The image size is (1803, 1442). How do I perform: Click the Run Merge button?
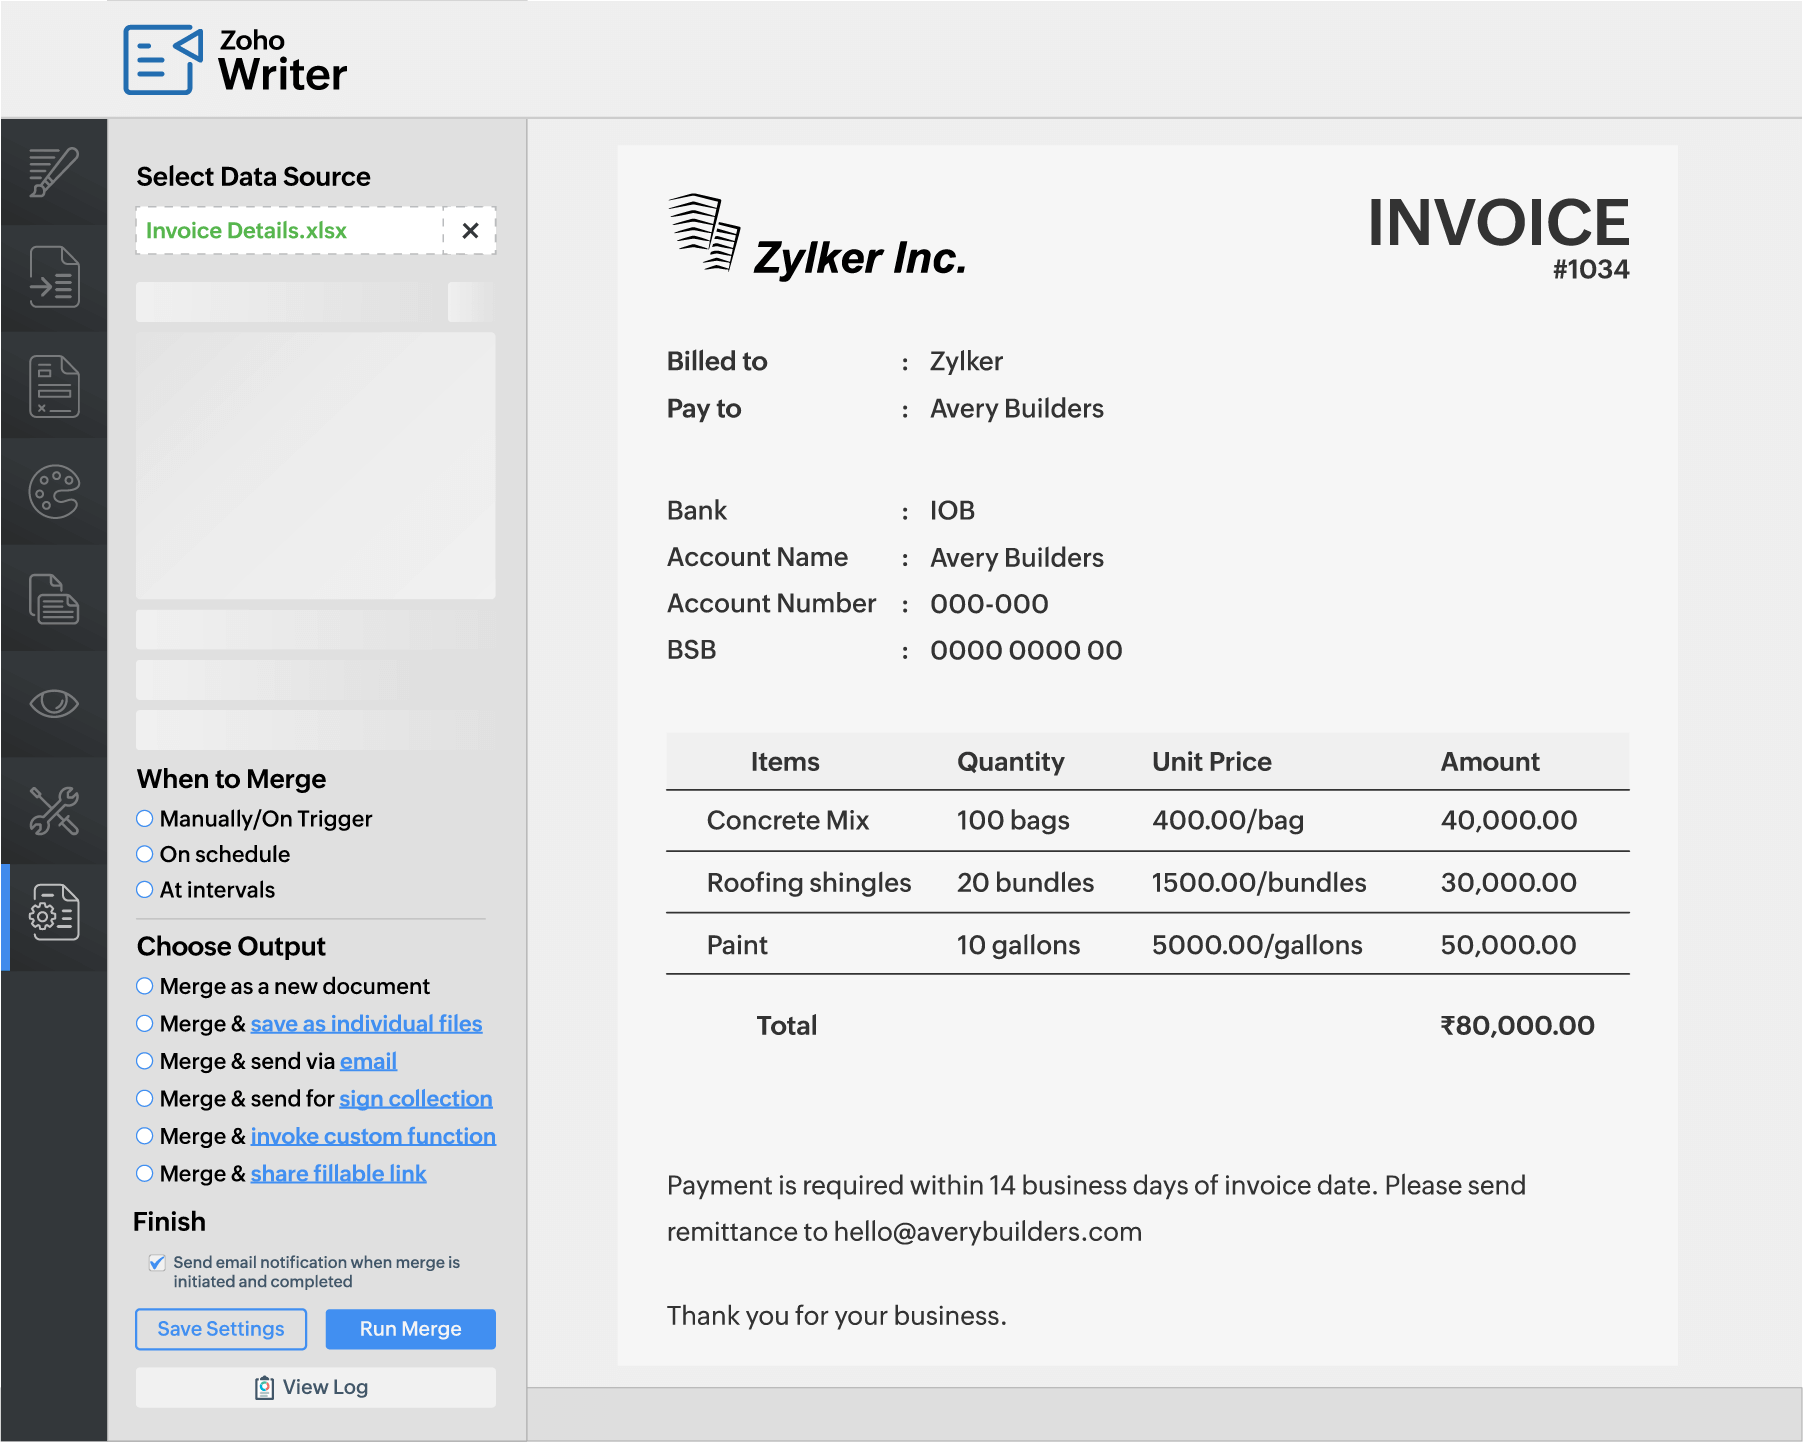pos(410,1329)
